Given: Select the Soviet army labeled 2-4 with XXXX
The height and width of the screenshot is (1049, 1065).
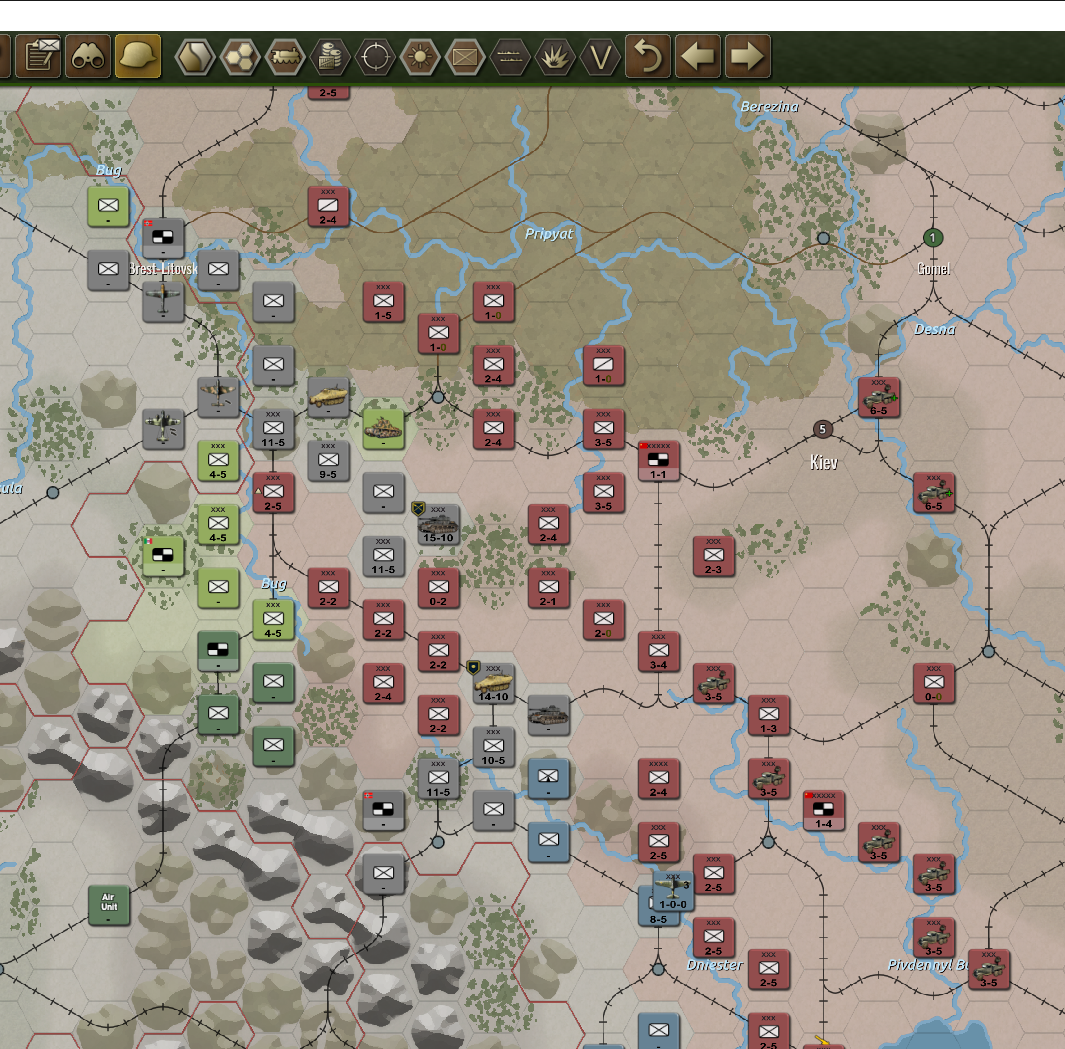Looking at the screenshot, I should [658, 778].
